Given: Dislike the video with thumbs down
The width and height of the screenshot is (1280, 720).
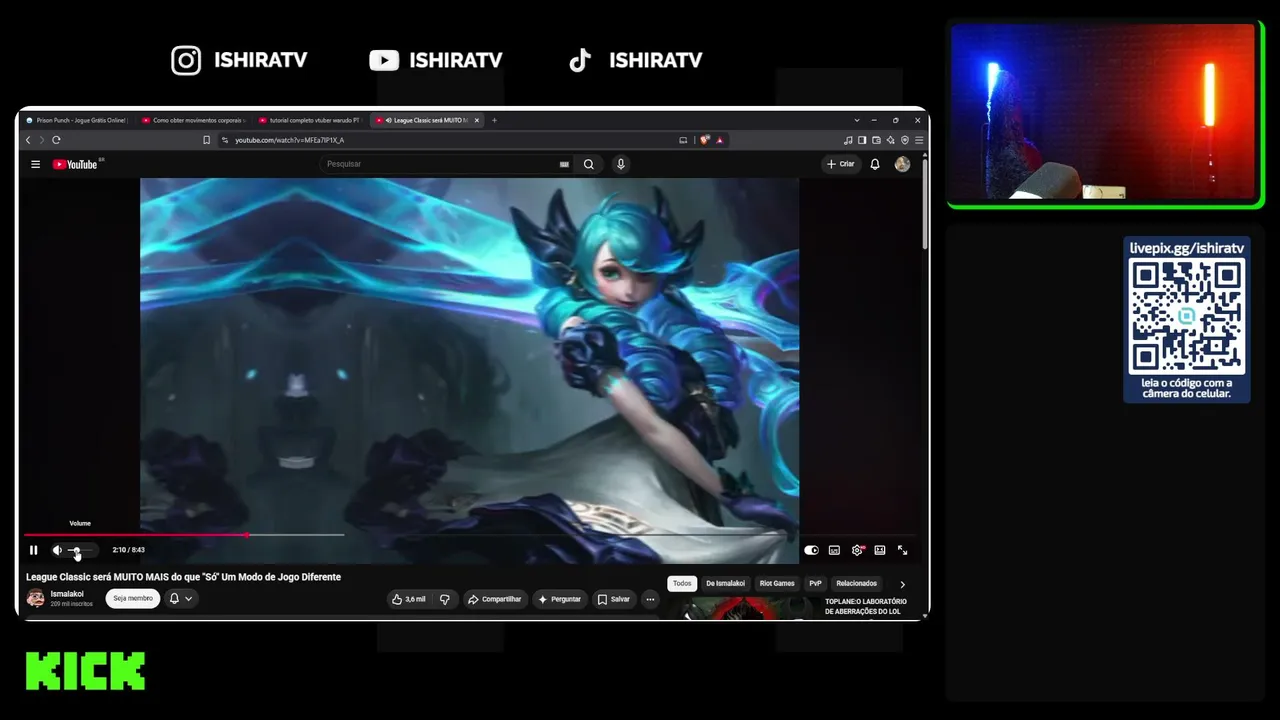Looking at the screenshot, I should pos(445,599).
